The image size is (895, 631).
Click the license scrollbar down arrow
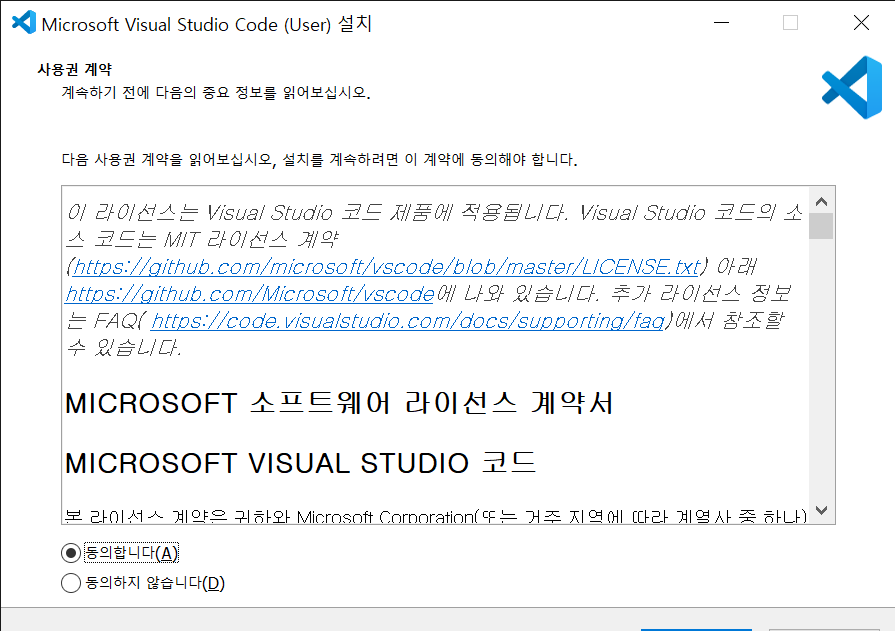821,511
